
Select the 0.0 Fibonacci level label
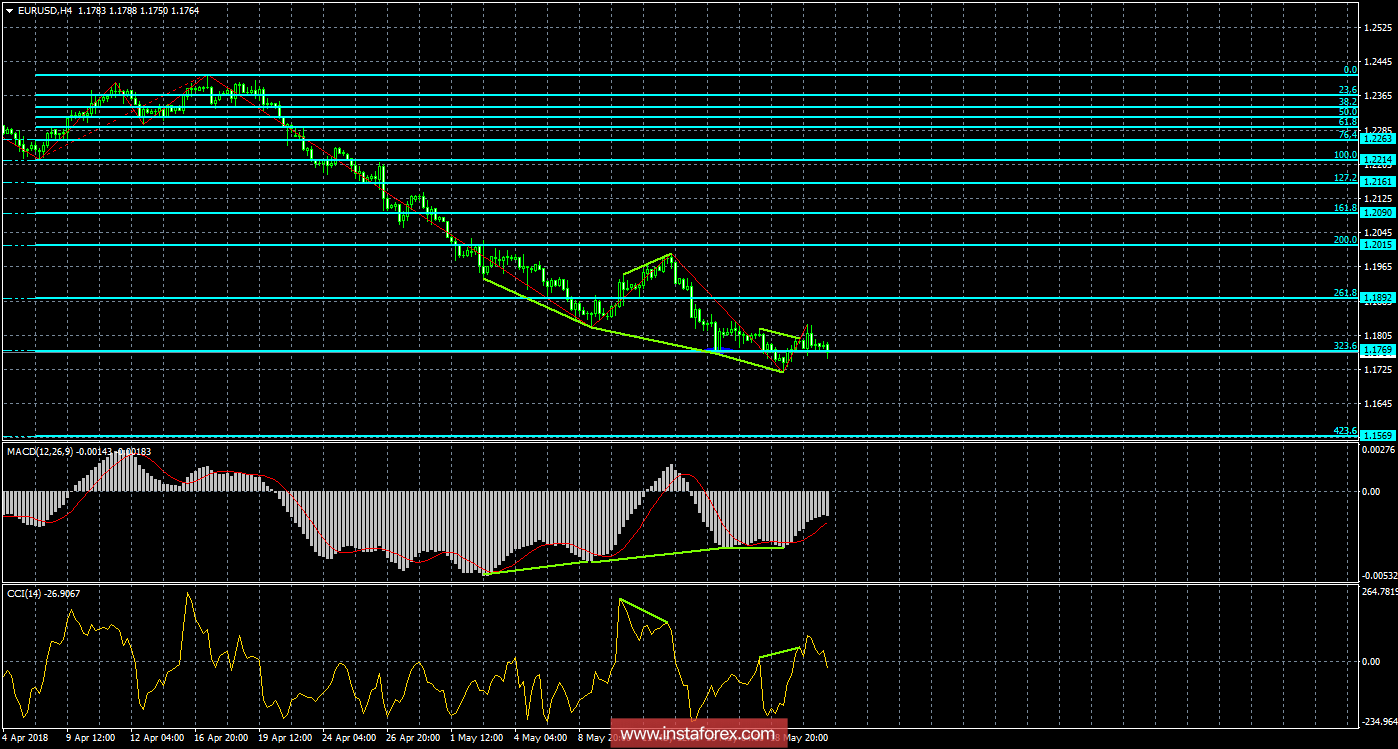point(1349,69)
